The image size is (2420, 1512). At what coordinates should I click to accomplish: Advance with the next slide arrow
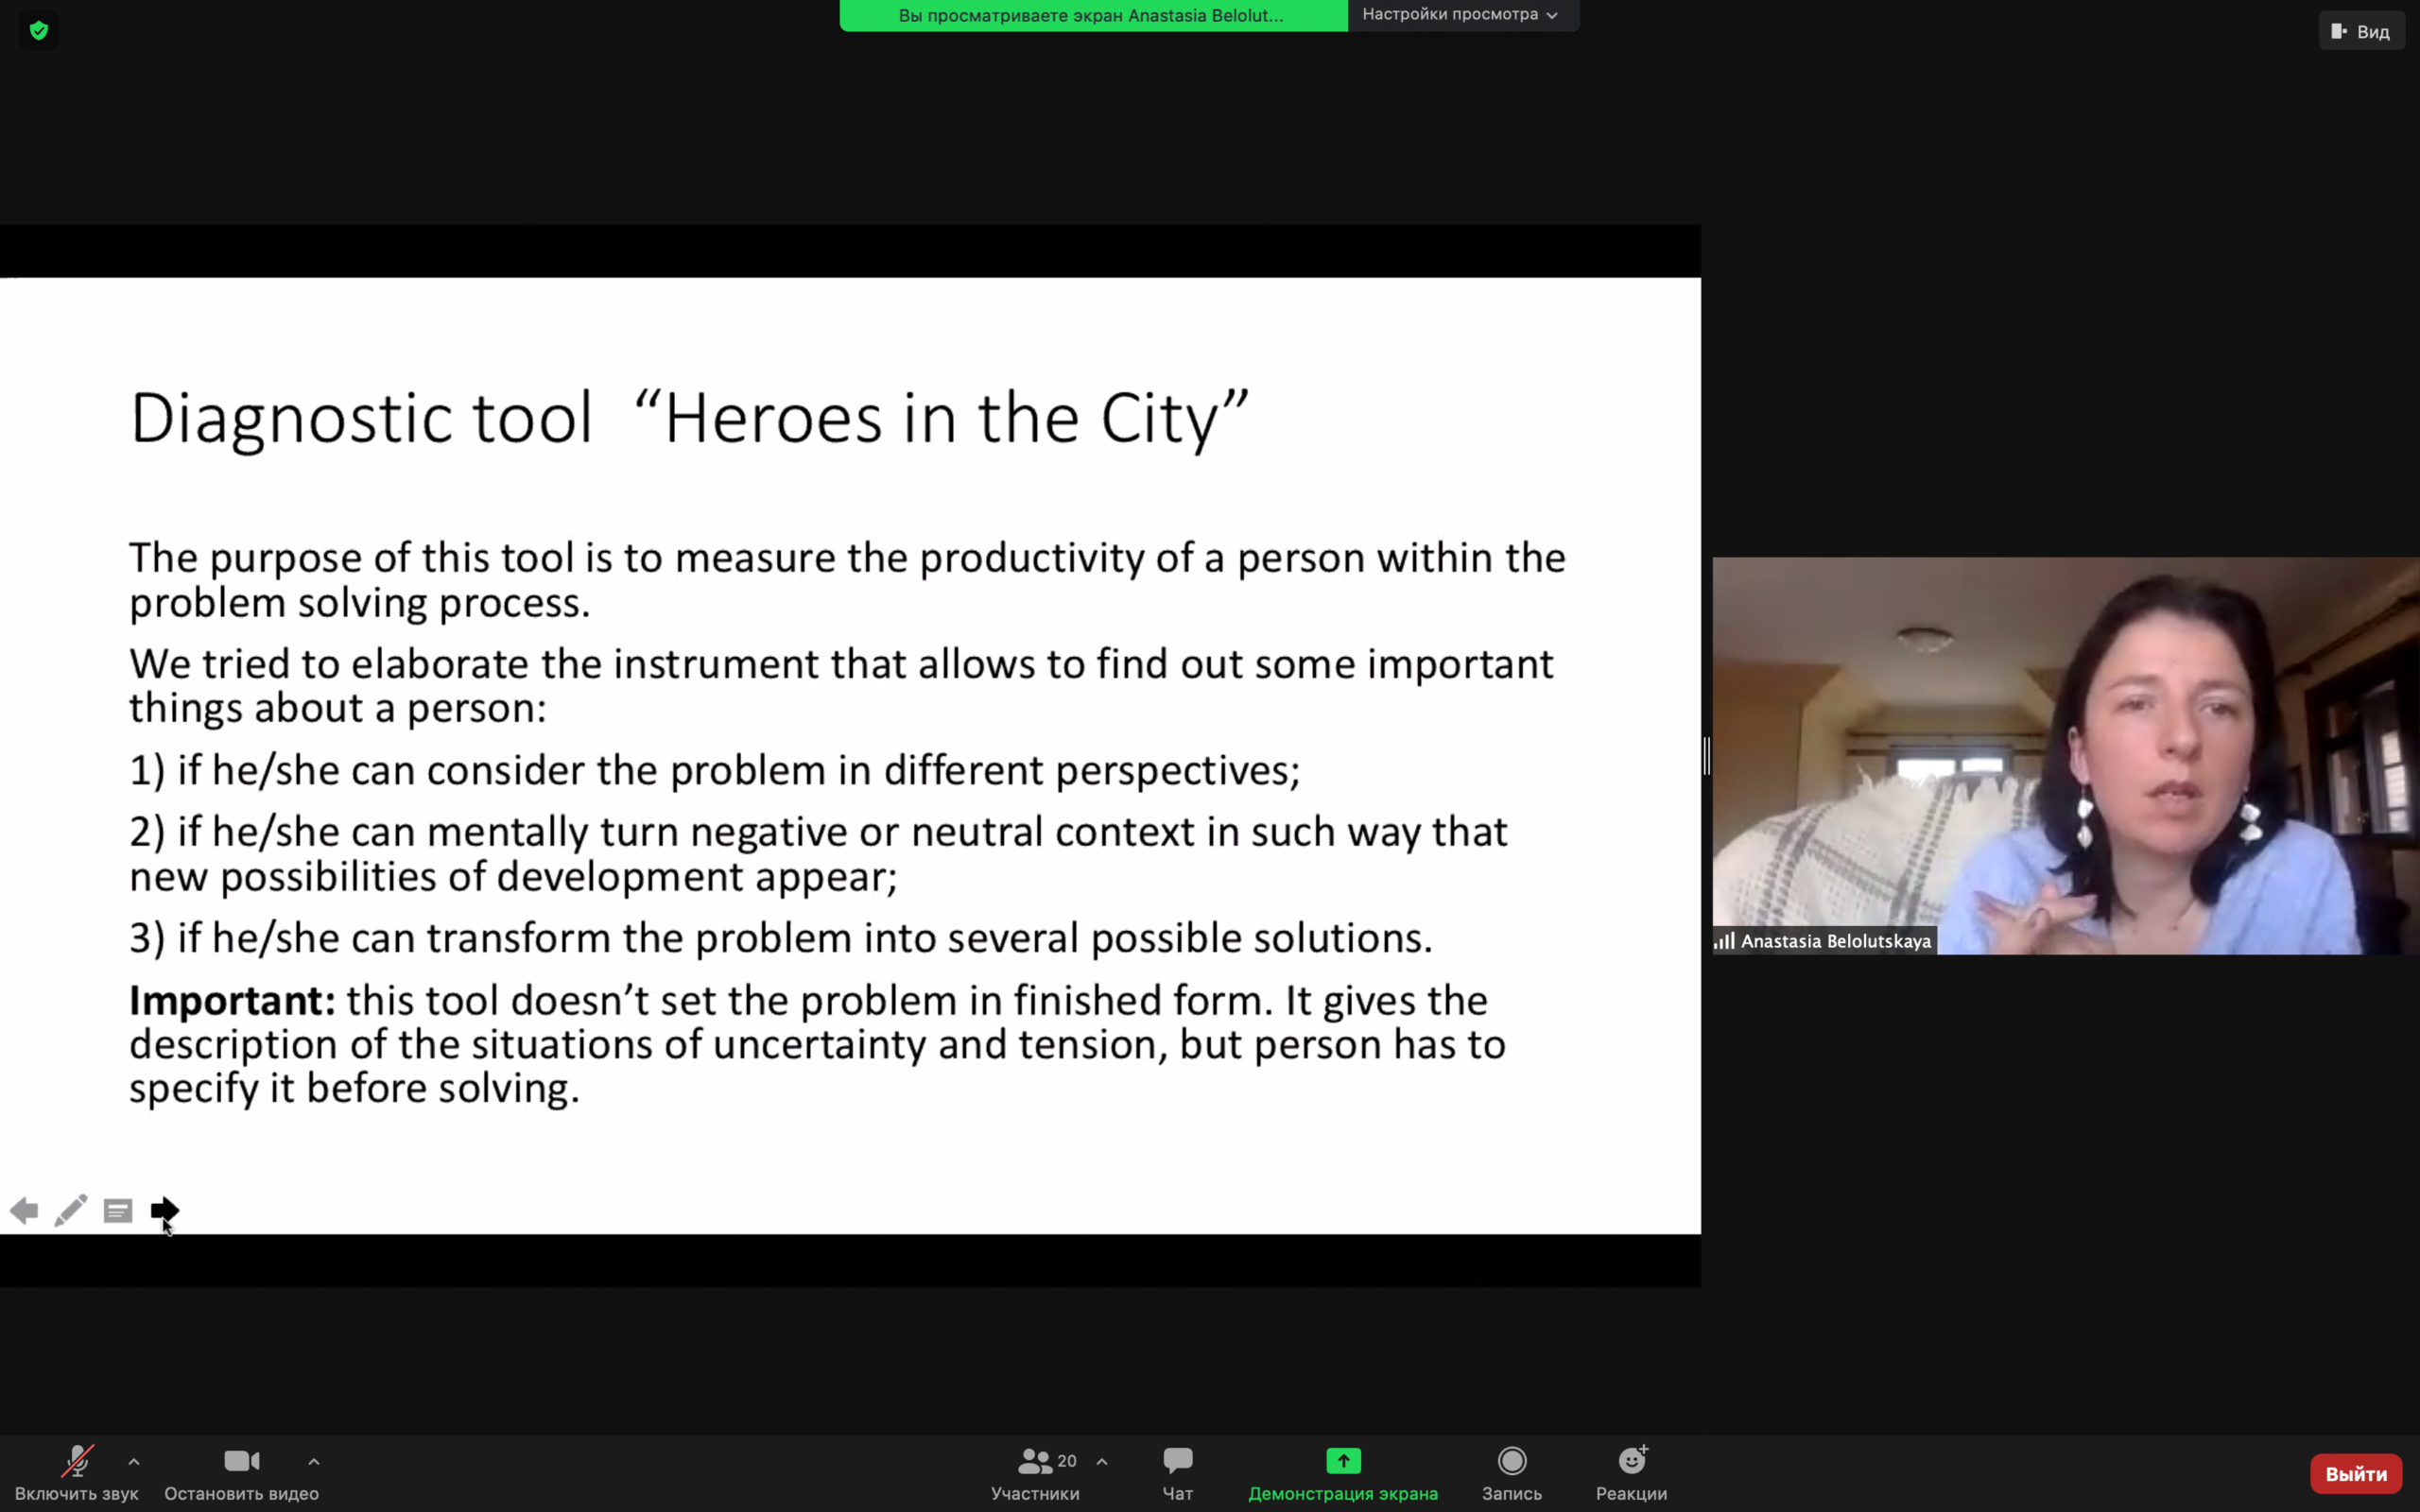(x=164, y=1211)
